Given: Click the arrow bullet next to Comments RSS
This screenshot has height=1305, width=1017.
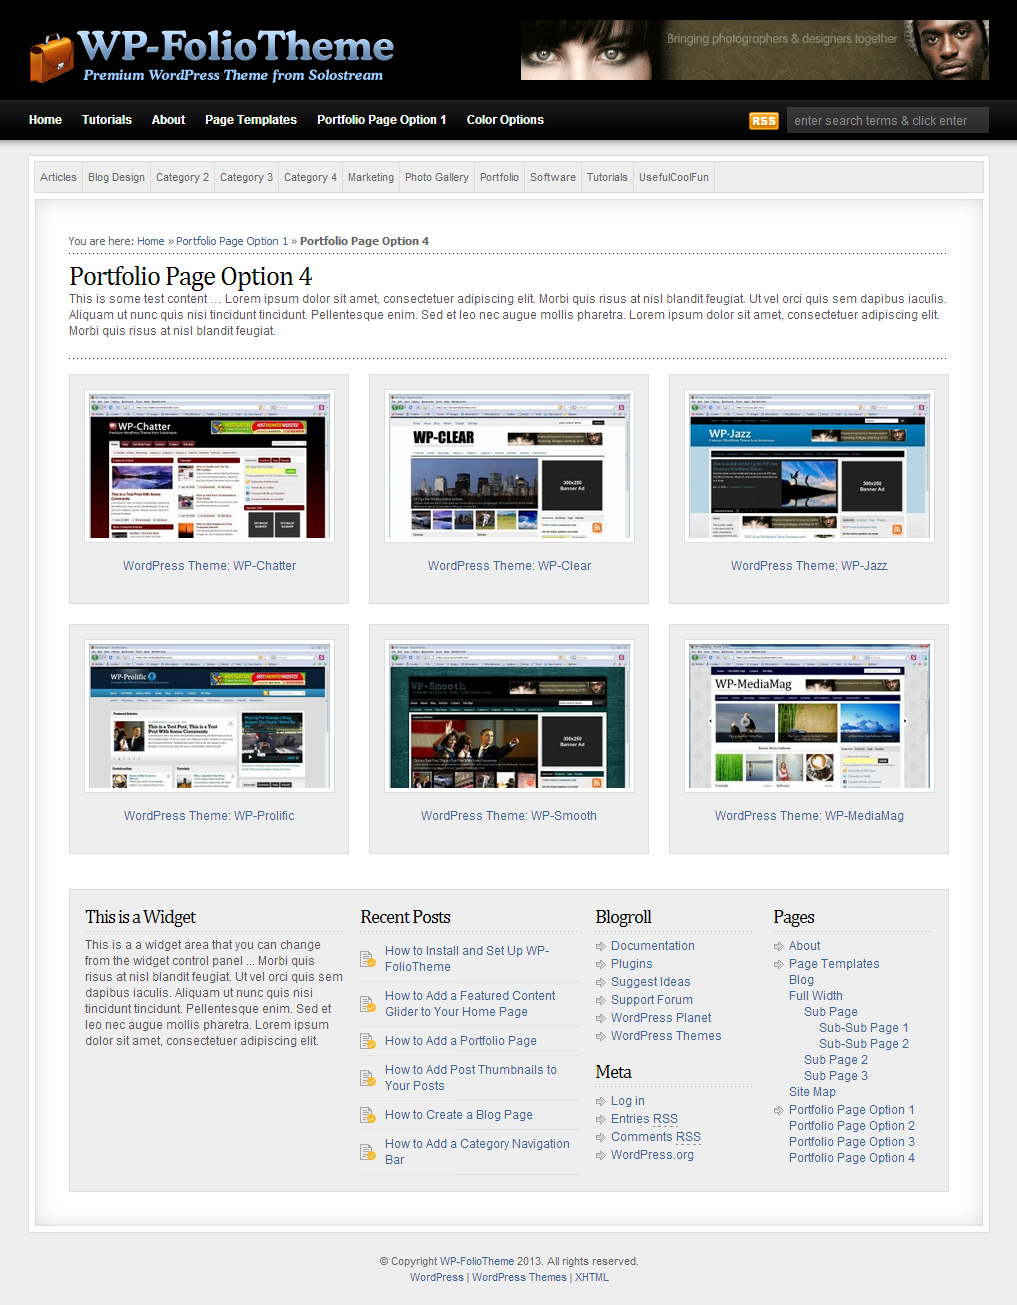Looking at the screenshot, I should coord(601,1137).
